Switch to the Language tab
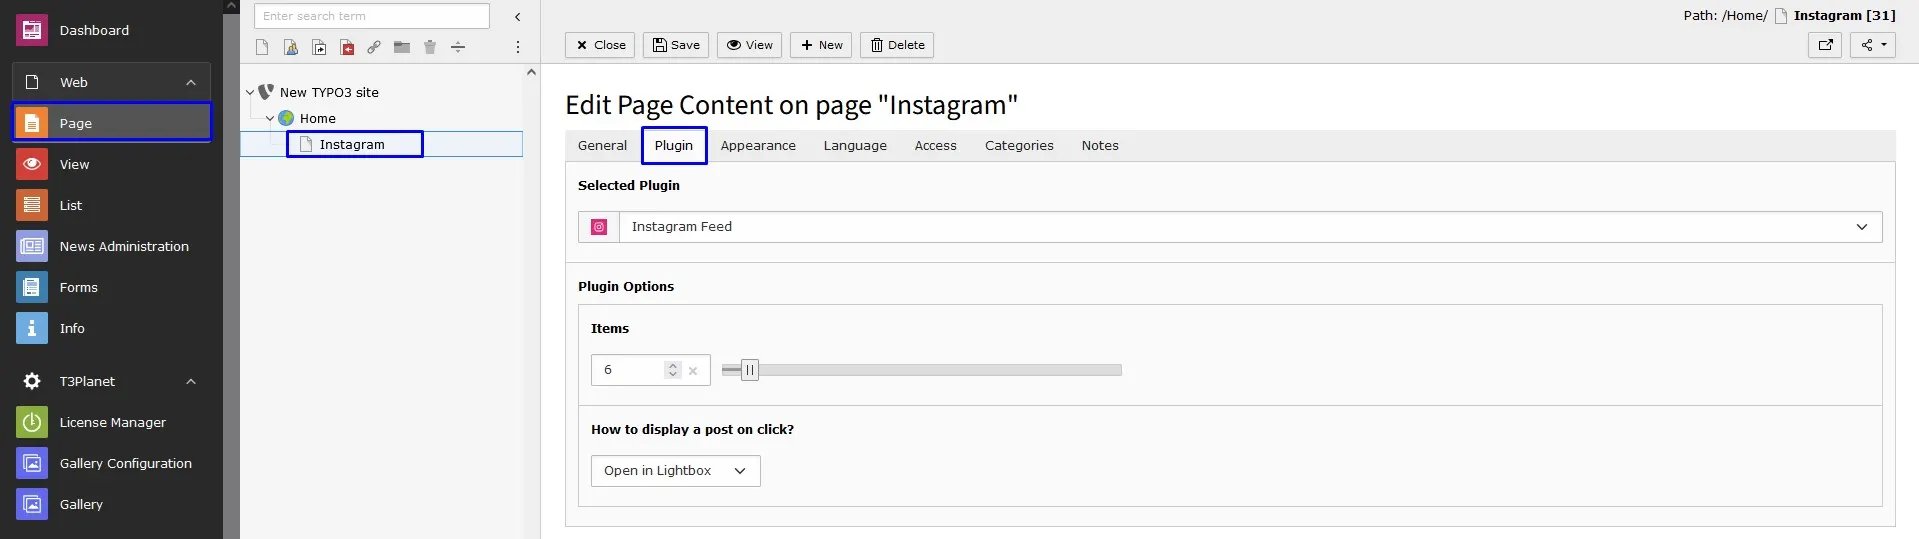1919x539 pixels. tap(855, 145)
